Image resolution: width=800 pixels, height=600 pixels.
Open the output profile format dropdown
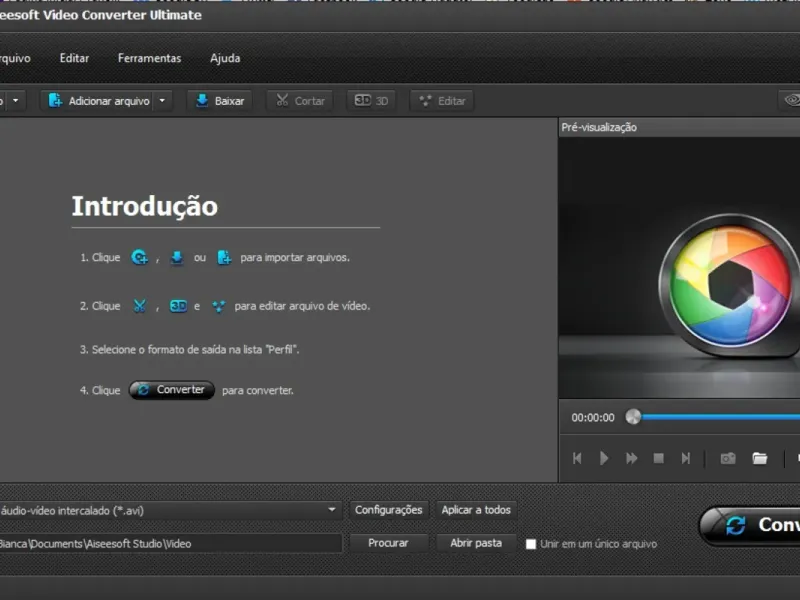pos(332,510)
